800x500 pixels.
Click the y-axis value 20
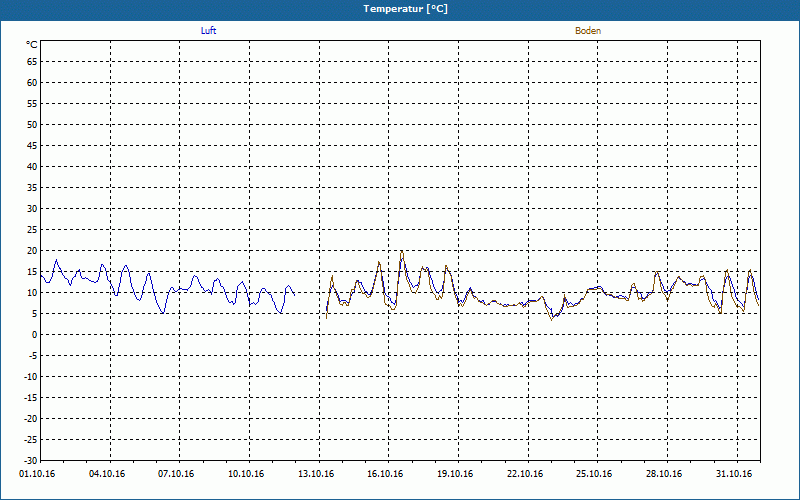(x=32, y=251)
